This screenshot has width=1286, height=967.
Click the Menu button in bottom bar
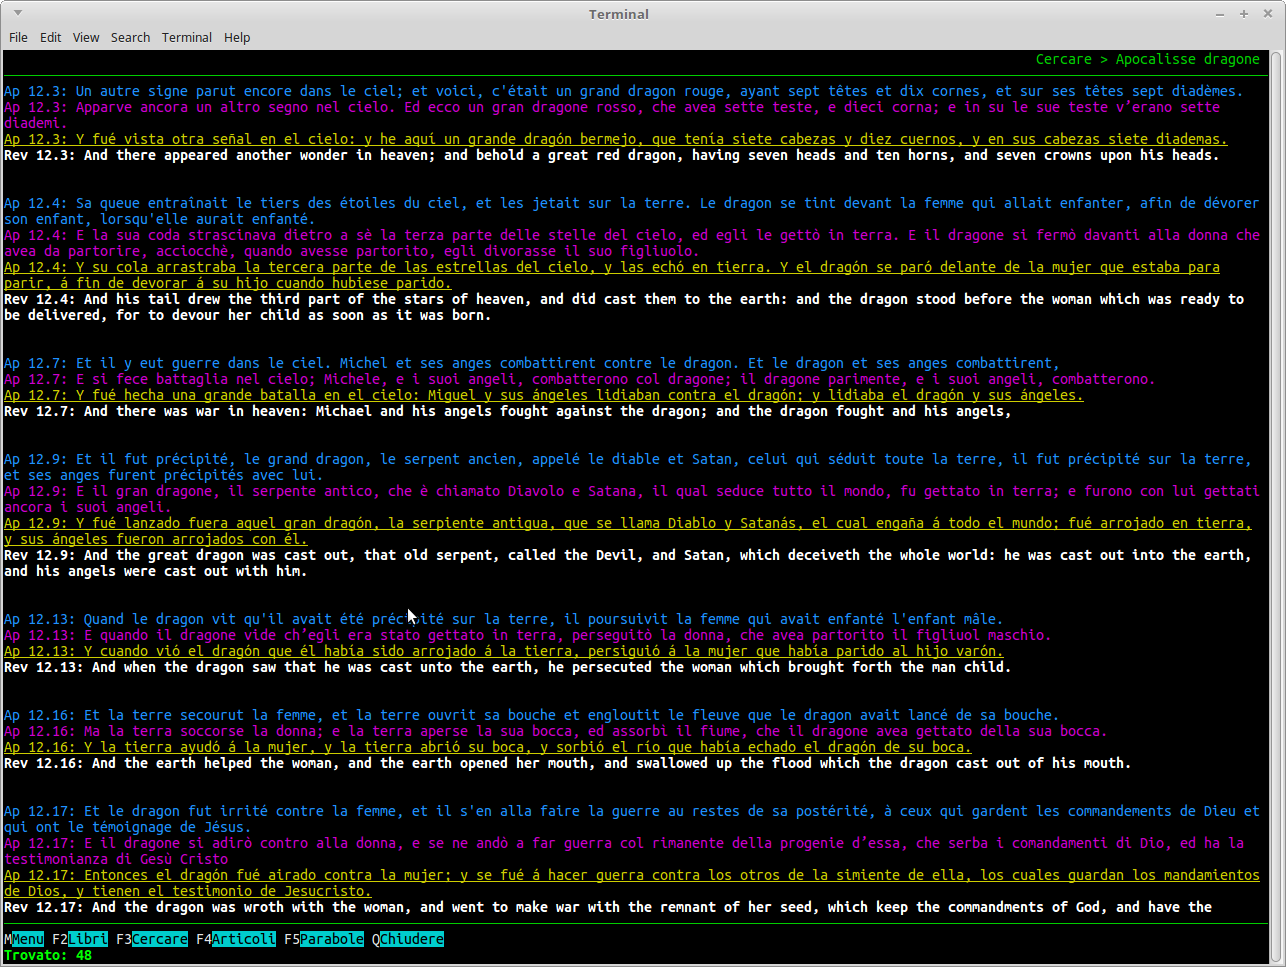tap(24, 939)
